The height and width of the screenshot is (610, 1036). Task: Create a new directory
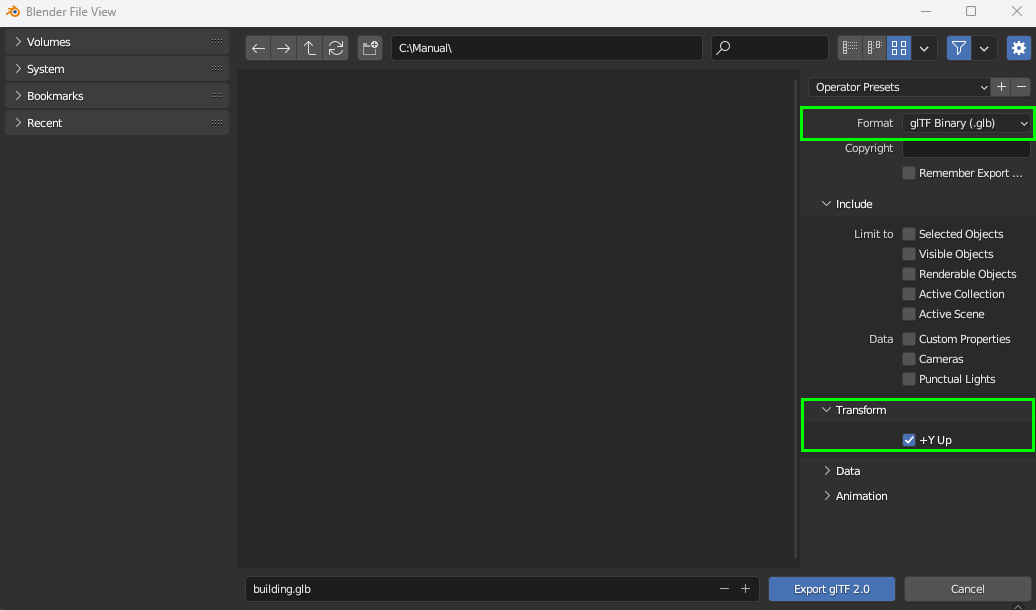369,47
